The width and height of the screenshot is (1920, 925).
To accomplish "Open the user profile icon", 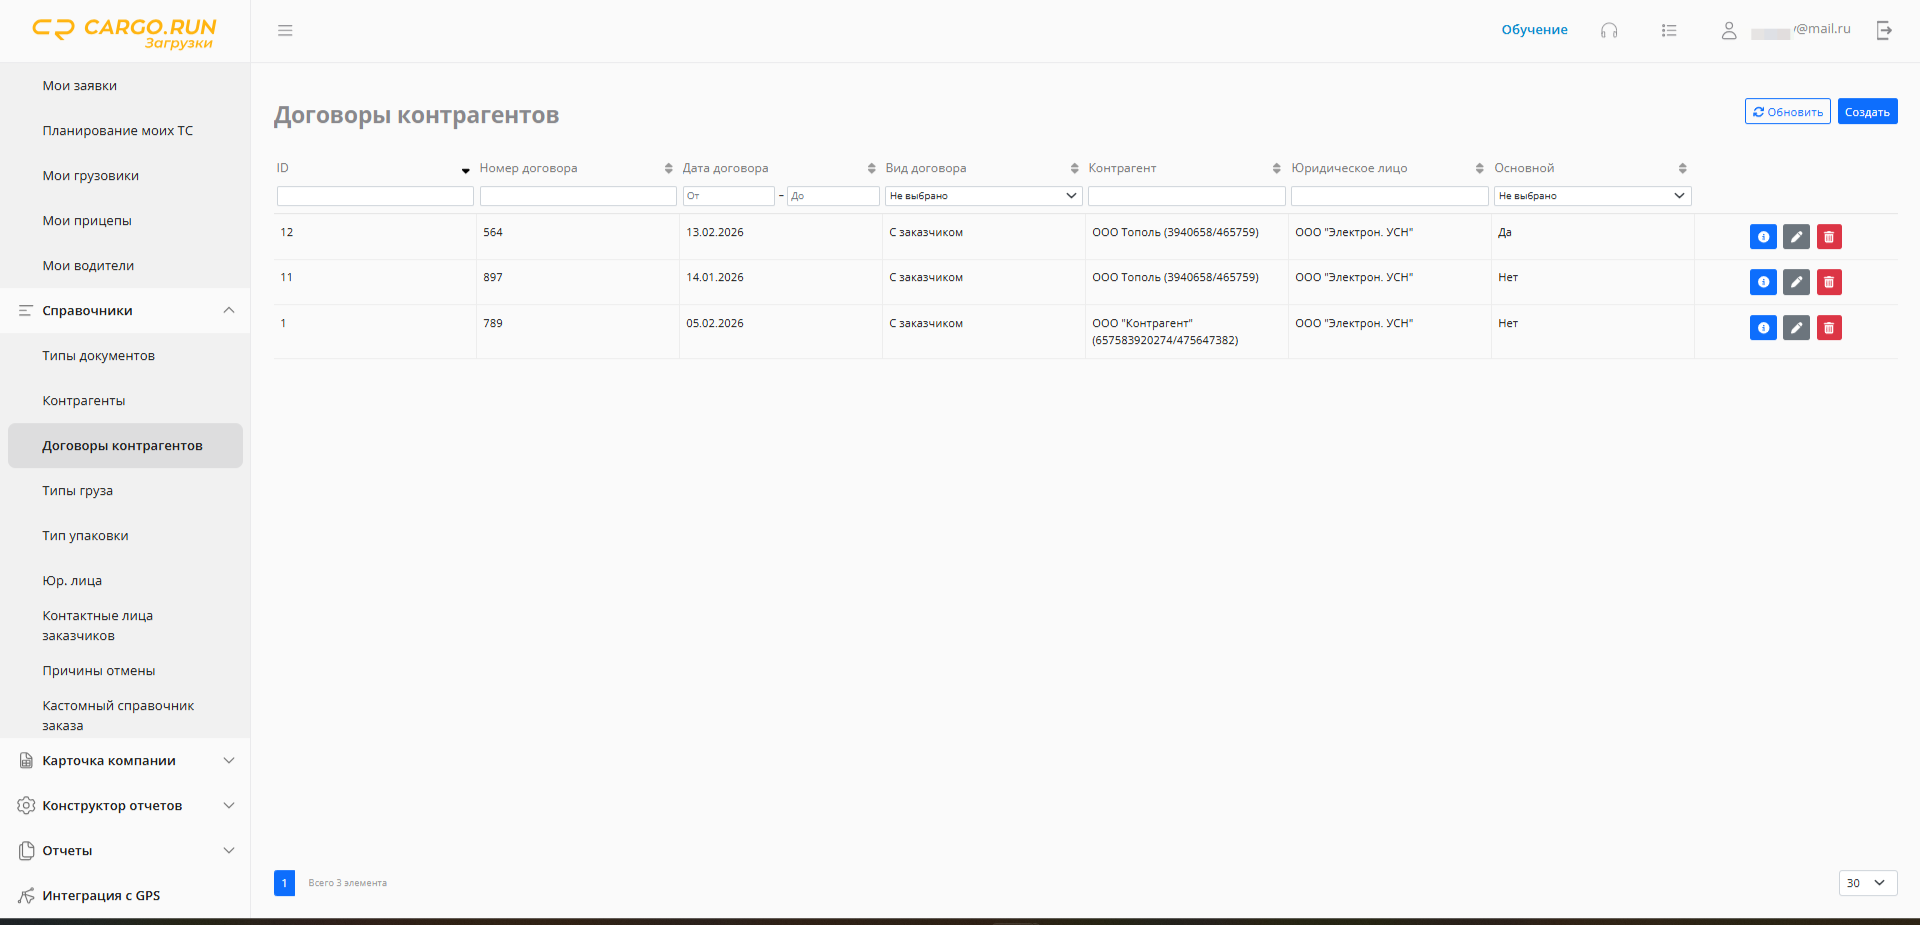I will pyautogui.click(x=1729, y=31).
